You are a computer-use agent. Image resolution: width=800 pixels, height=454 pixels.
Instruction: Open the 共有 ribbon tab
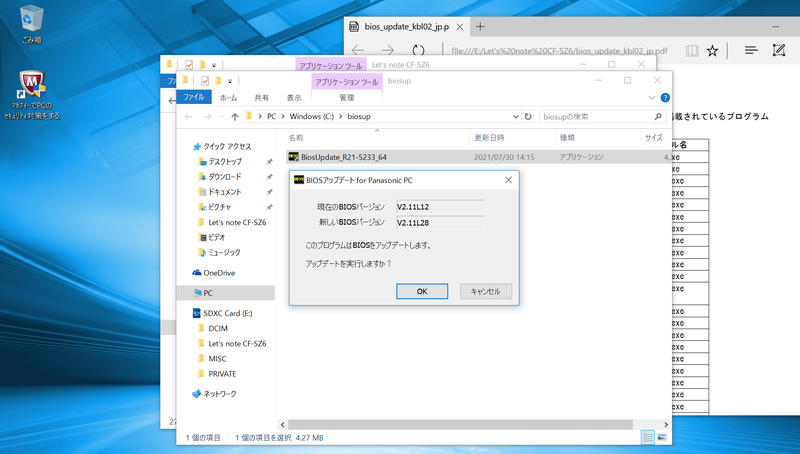262,97
